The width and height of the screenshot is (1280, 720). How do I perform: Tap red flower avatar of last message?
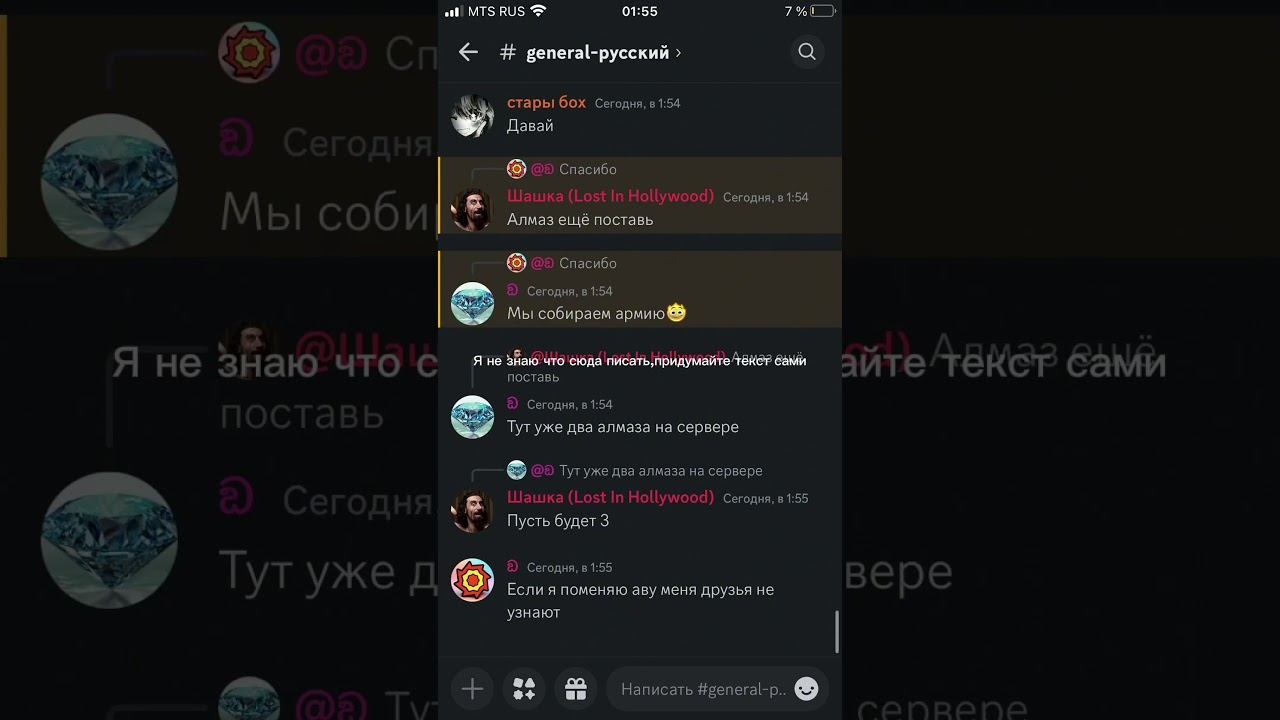point(472,580)
